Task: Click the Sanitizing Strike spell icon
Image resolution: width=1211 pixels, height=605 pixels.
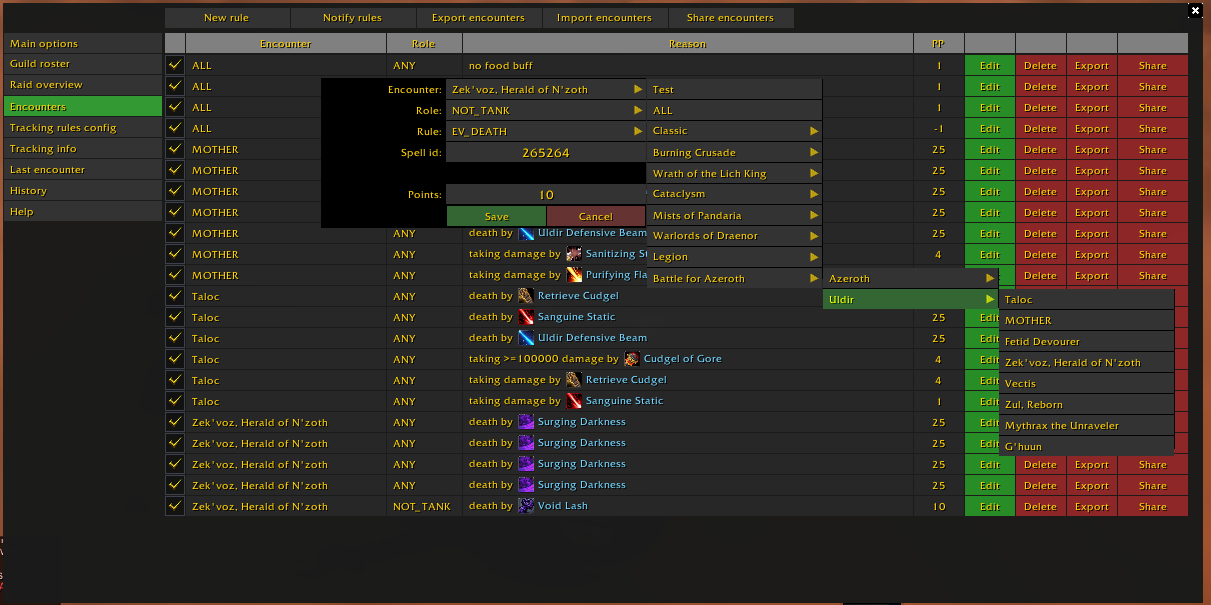Action: (574, 254)
